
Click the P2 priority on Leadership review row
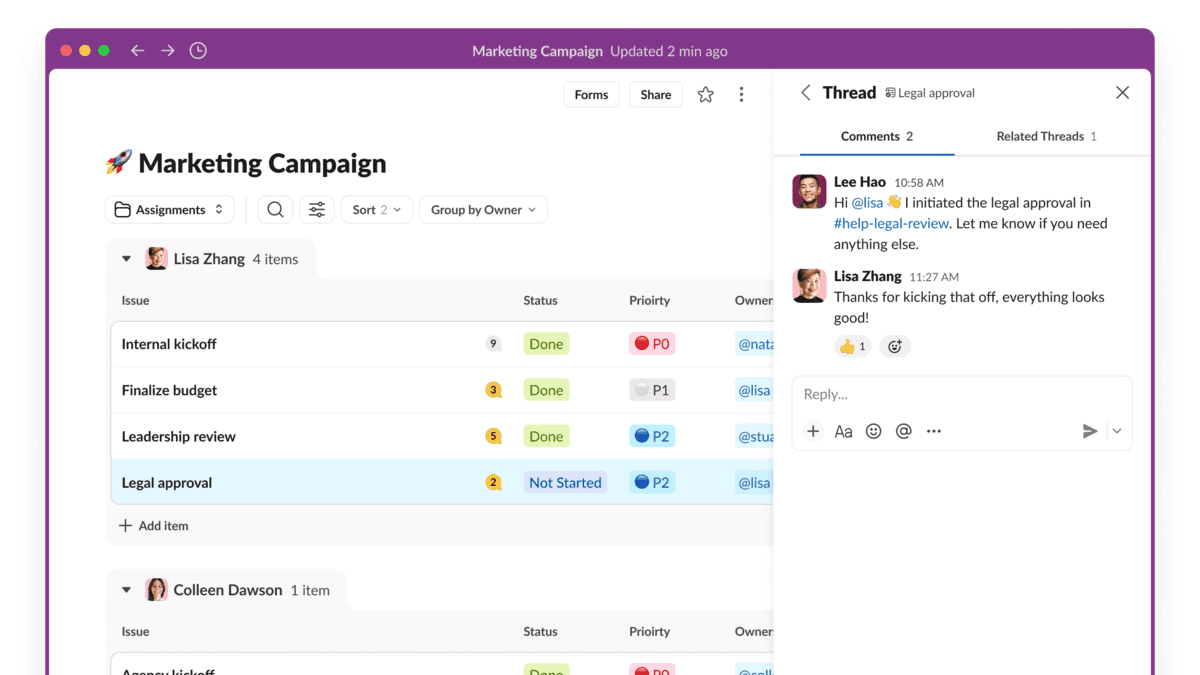tap(652, 436)
